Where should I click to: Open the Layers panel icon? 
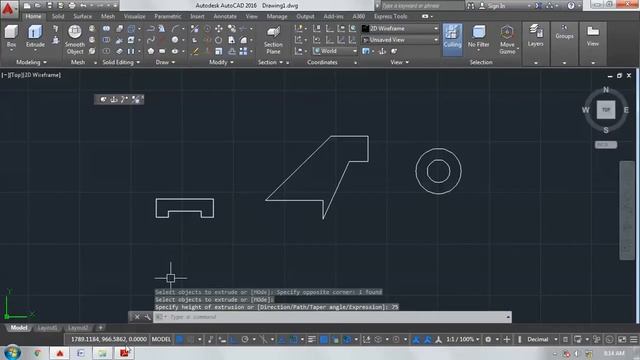536,31
